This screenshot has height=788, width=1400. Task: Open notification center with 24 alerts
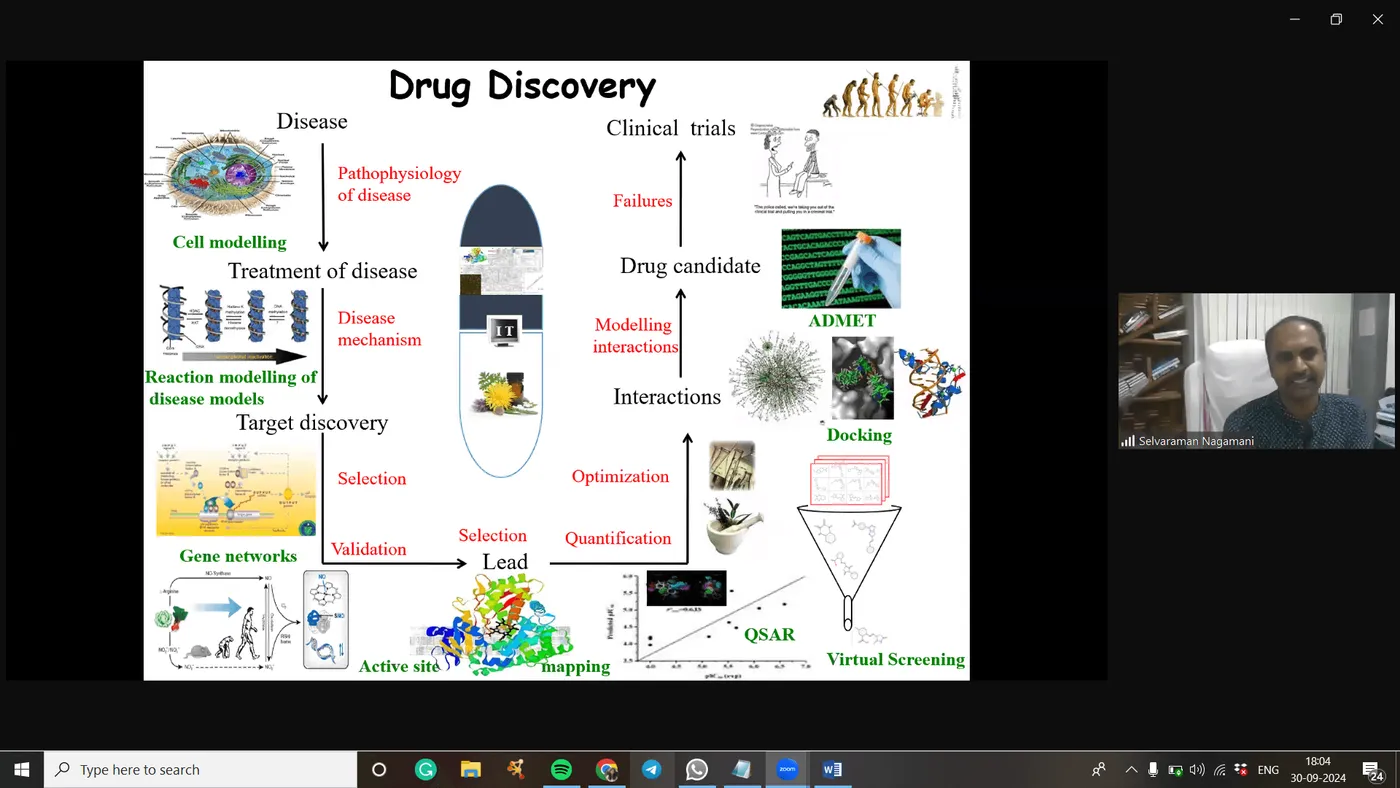[x=1372, y=769]
